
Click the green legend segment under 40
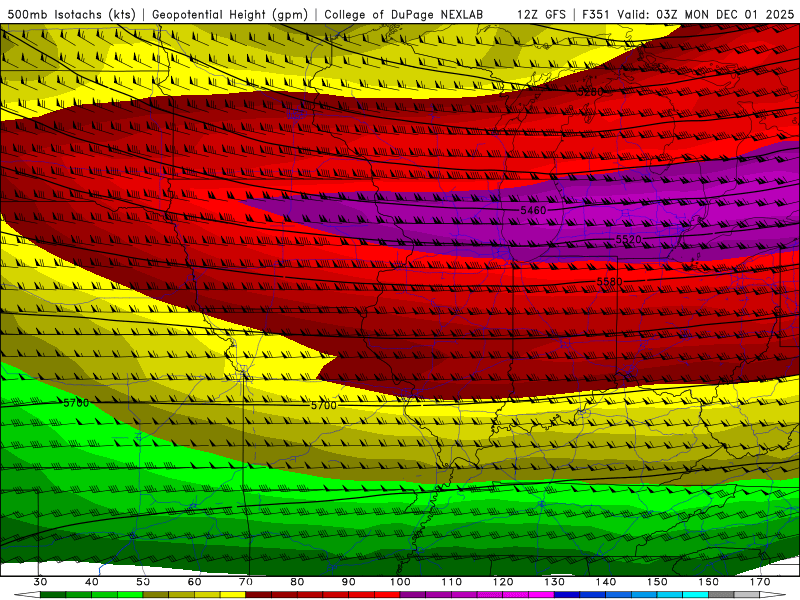pos(105,595)
